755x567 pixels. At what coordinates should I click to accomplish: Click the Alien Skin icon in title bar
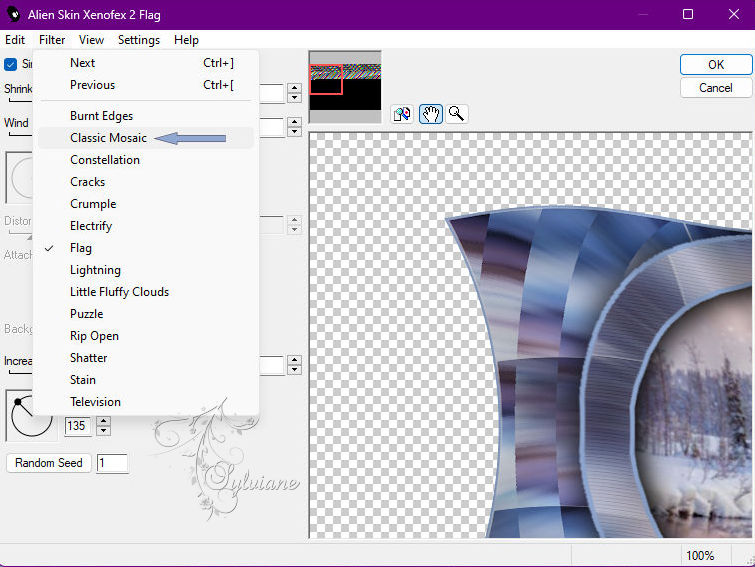pos(13,14)
